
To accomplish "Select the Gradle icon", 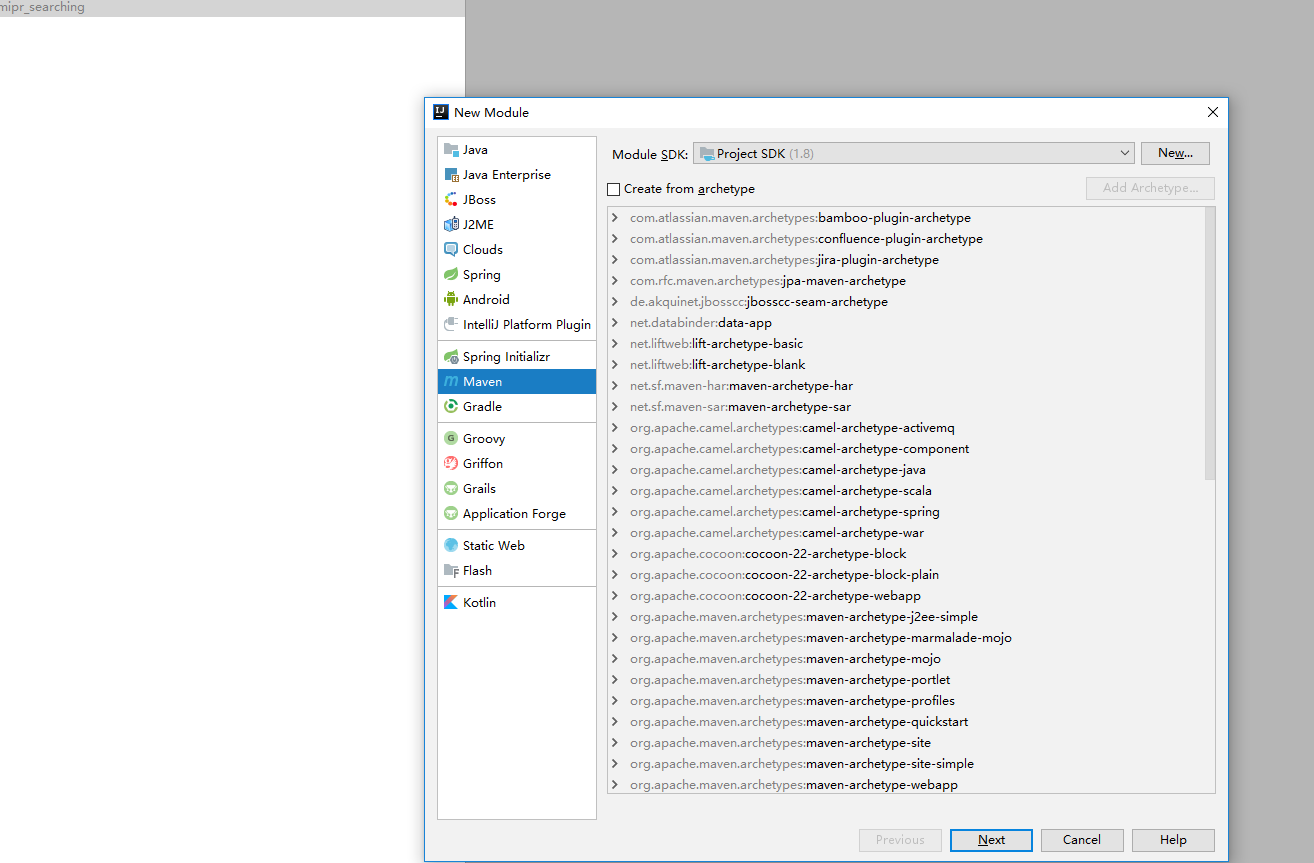I will pos(451,407).
